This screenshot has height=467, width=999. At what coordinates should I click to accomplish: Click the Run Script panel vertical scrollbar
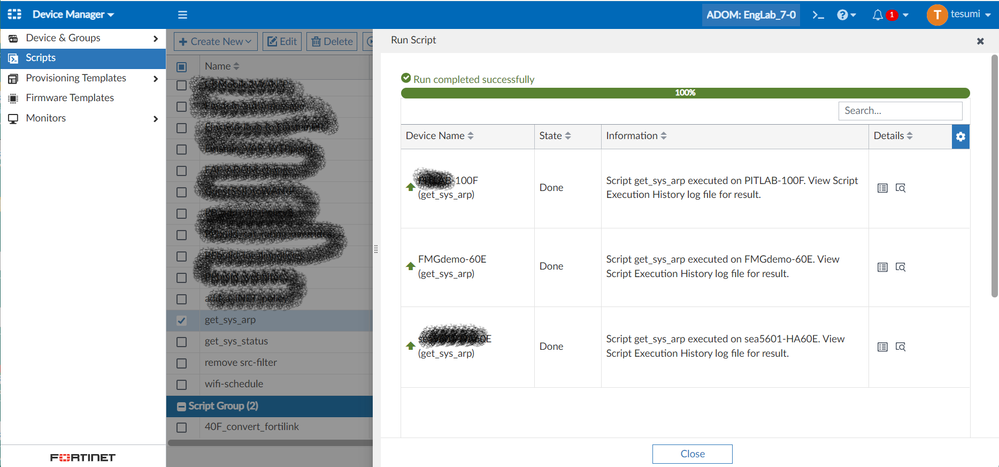pyautogui.click(x=993, y=175)
